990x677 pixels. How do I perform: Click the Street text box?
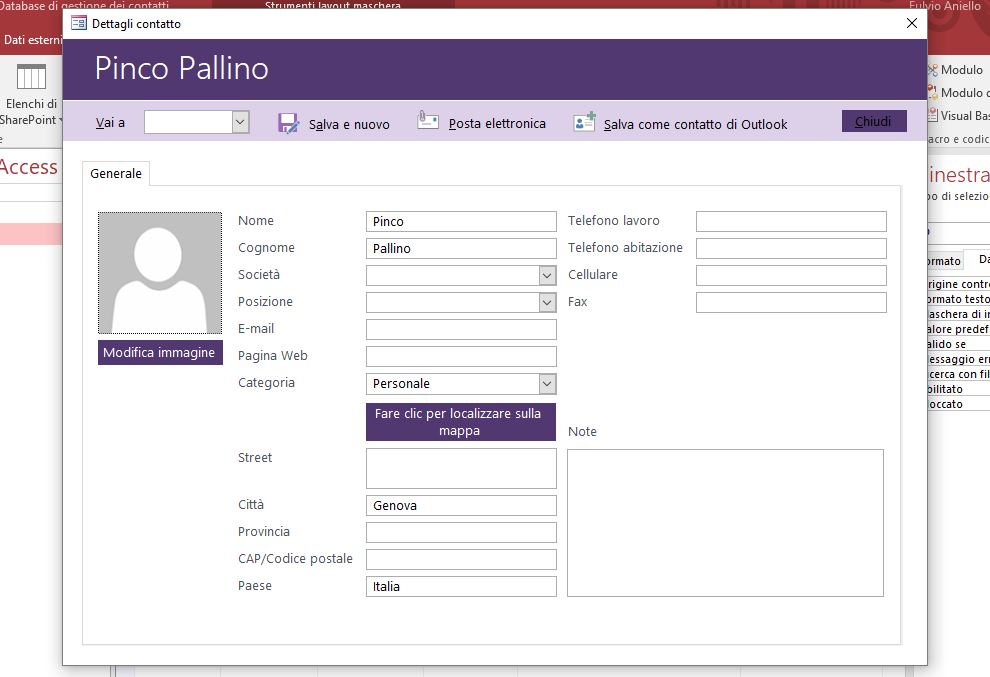[x=461, y=468]
